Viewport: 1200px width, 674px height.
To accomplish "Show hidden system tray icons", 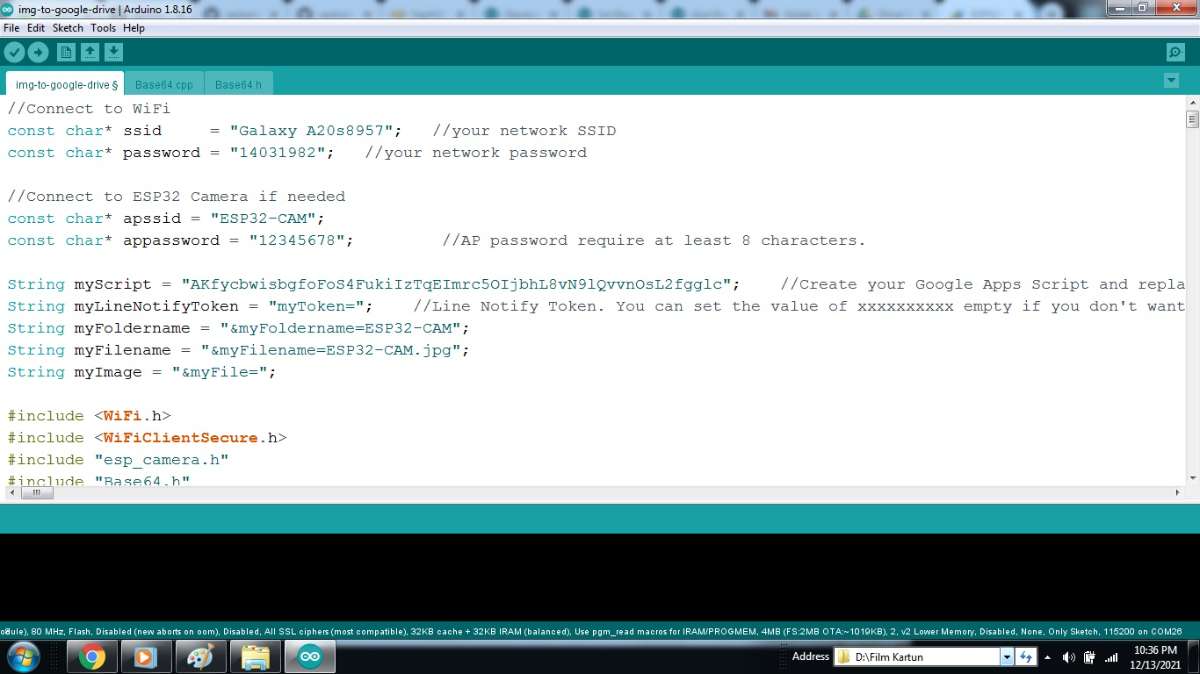I will [x=1047, y=657].
